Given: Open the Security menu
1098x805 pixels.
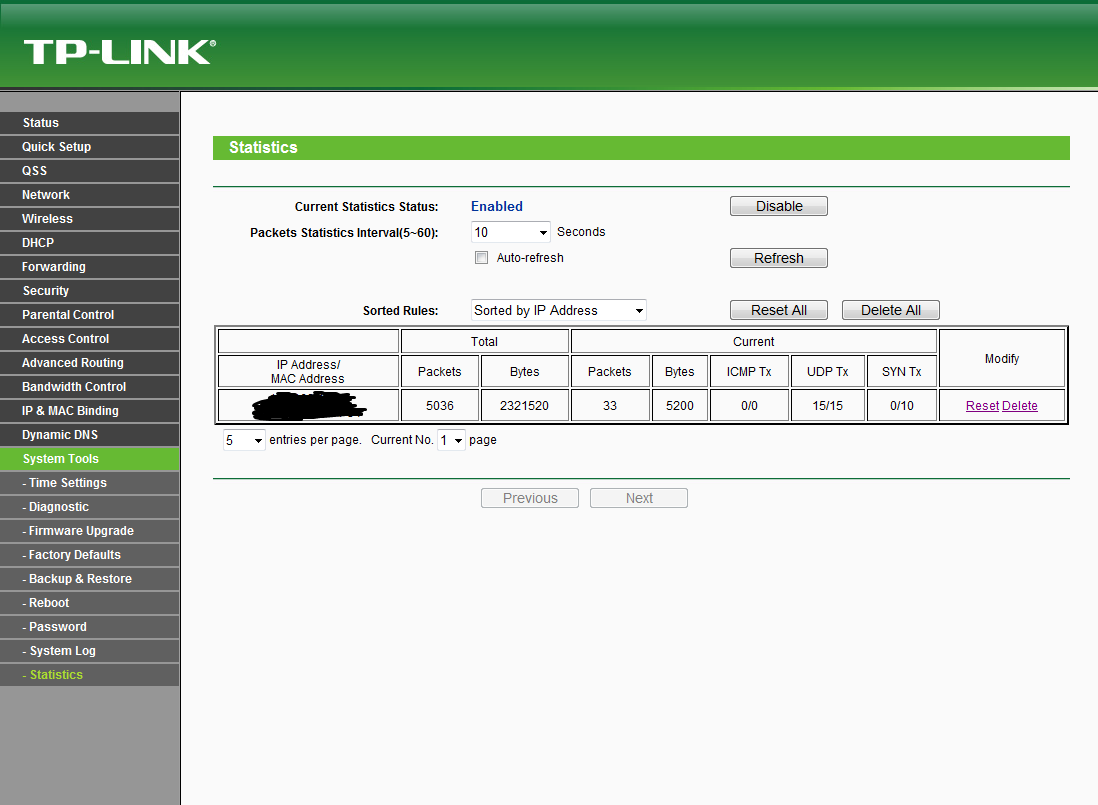Looking at the screenshot, I should [90, 290].
